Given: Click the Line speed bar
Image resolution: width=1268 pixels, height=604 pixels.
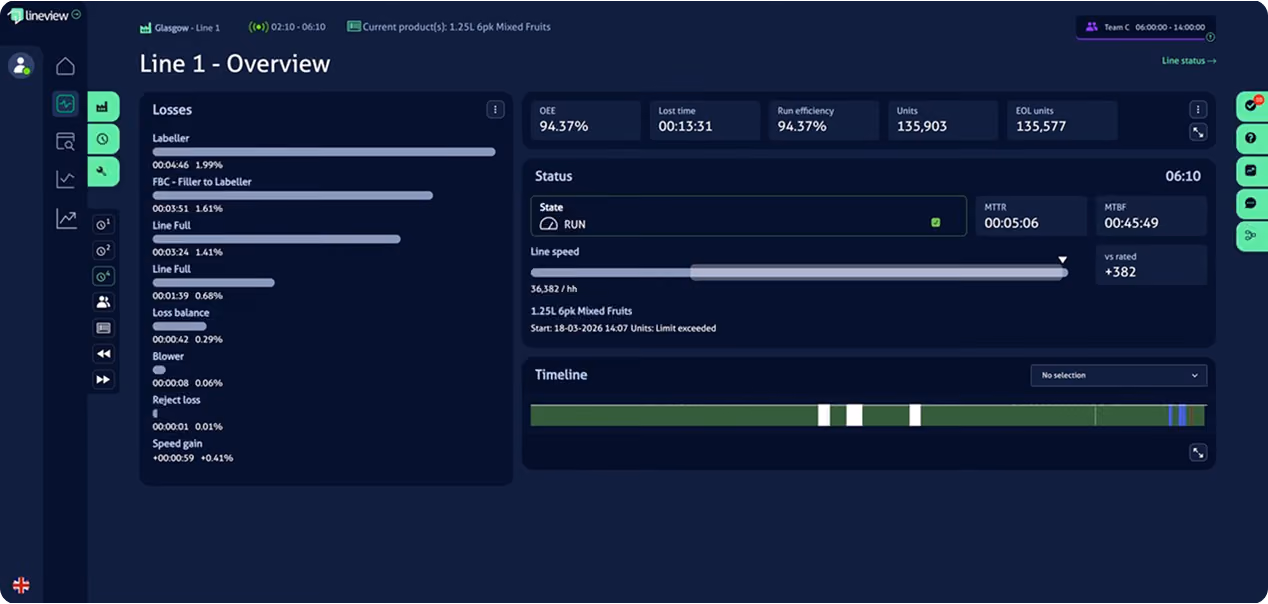Looking at the screenshot, I should tap(799, 272).
